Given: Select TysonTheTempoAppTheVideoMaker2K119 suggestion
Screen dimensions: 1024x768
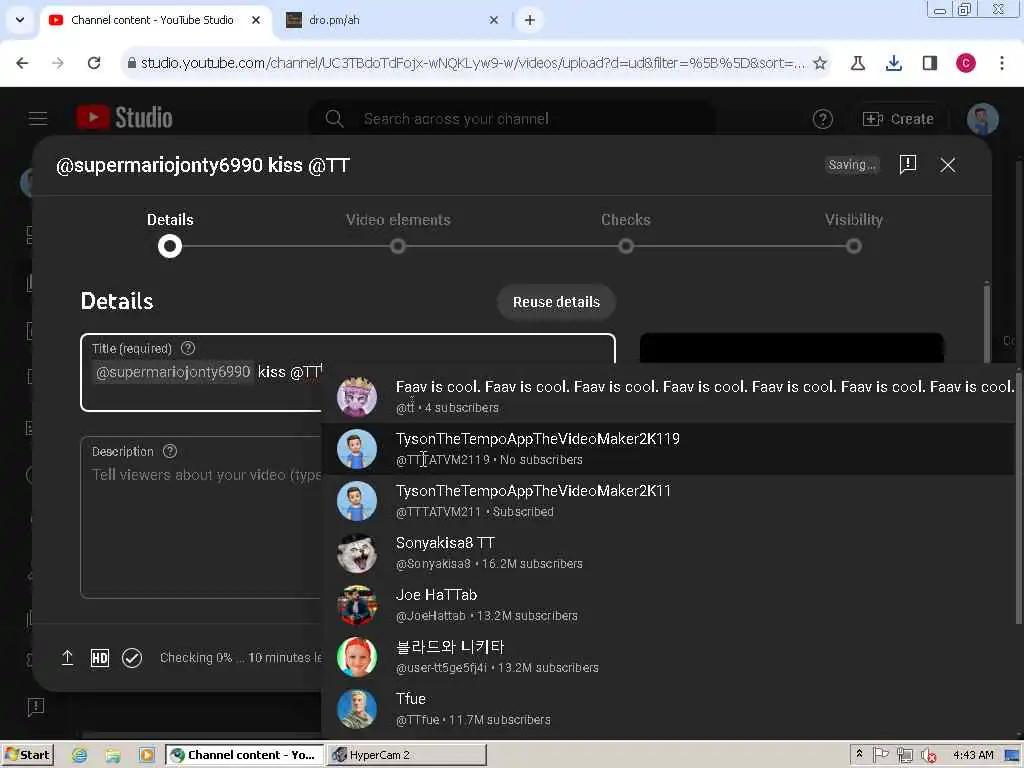Looking at the screenshot, I should (669, 449).
